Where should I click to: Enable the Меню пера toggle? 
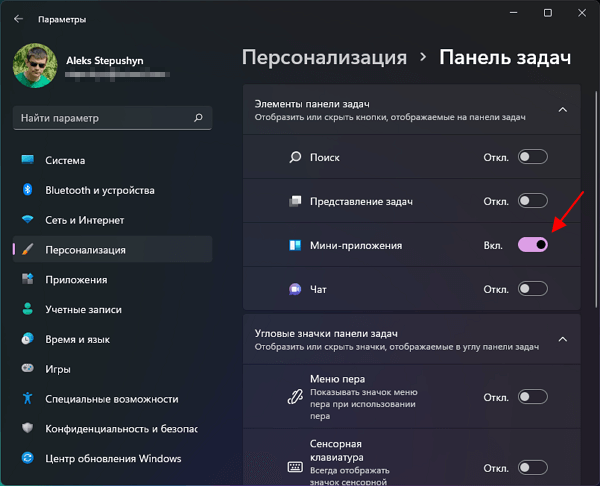(533, 397)
